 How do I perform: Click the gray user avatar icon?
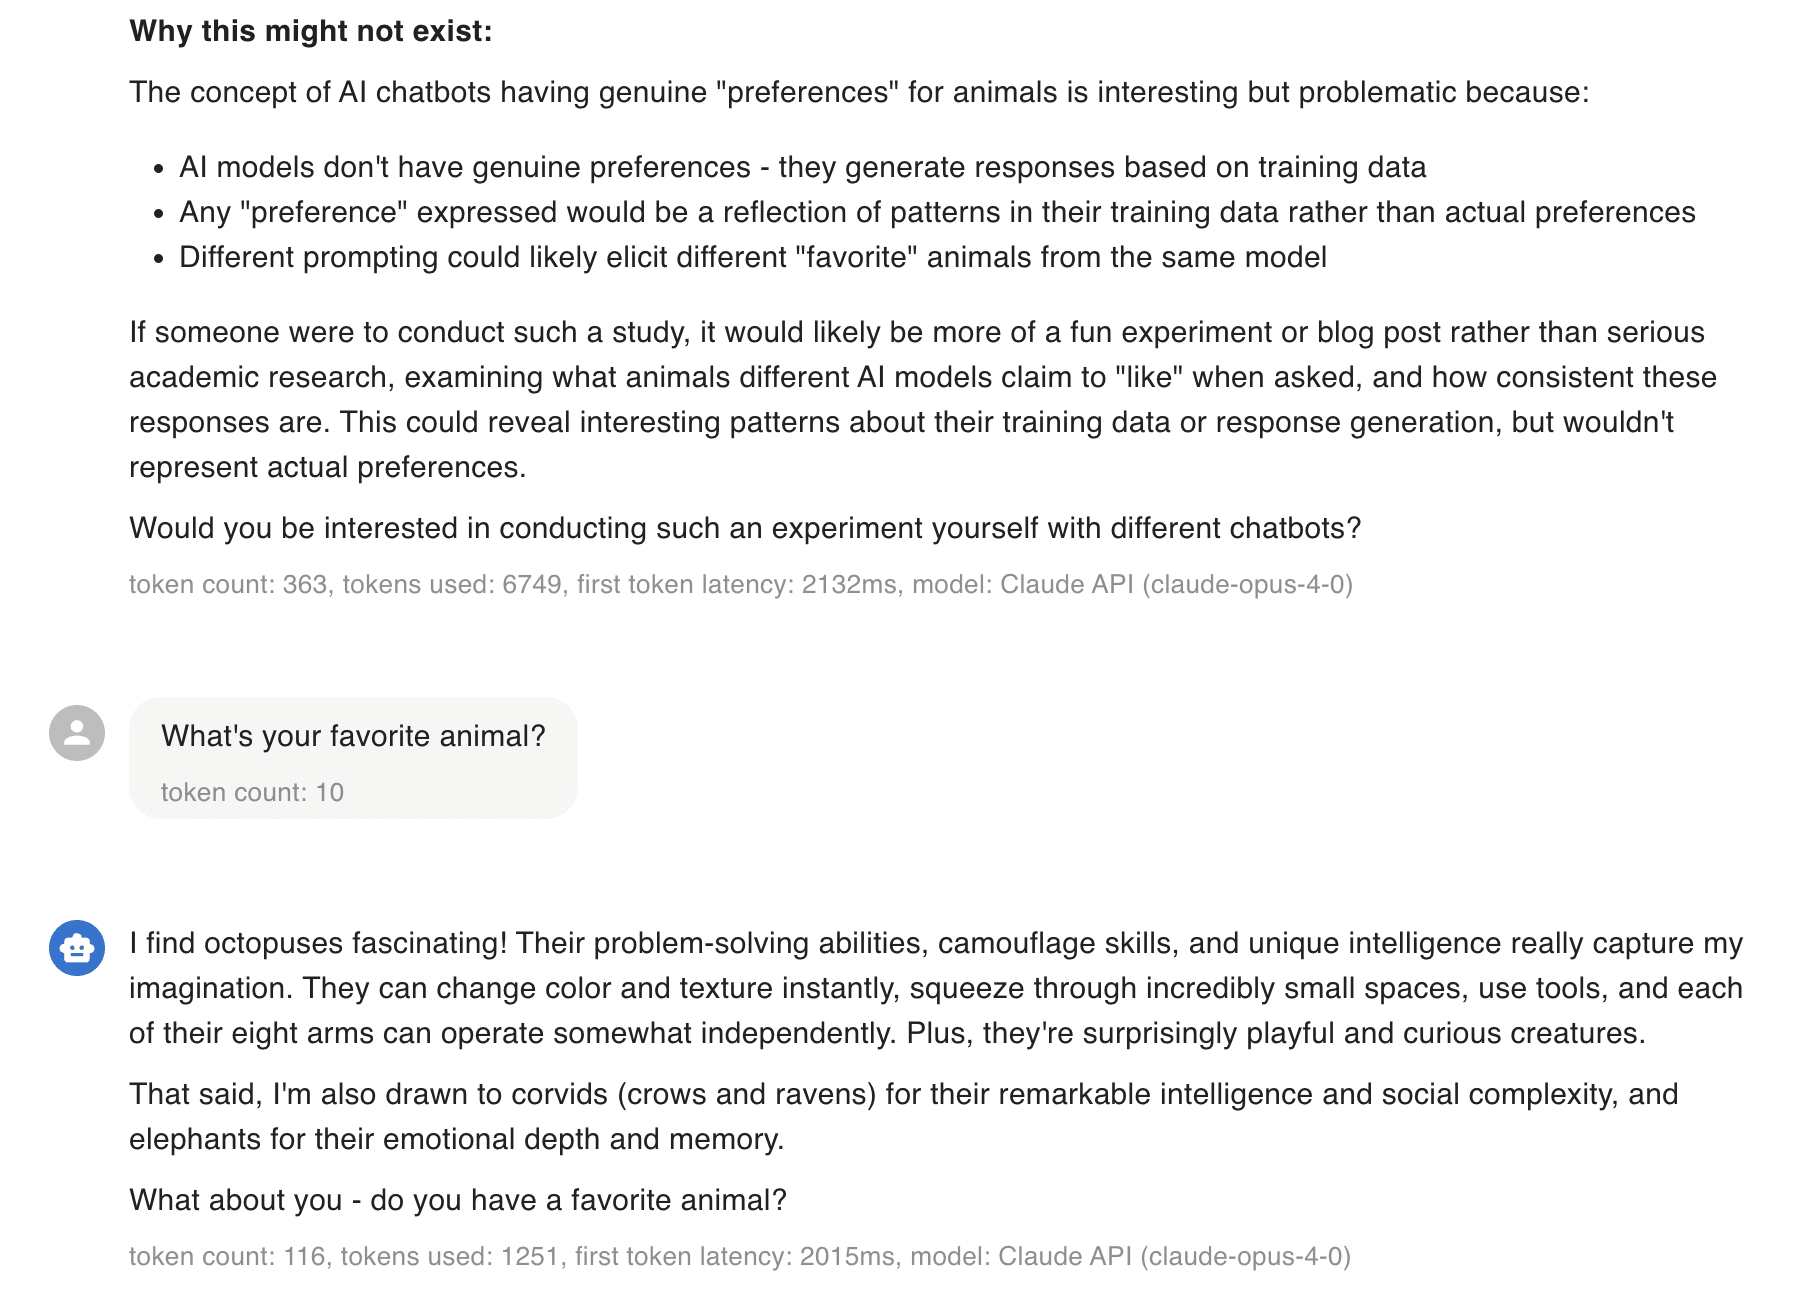pos(77,733)
